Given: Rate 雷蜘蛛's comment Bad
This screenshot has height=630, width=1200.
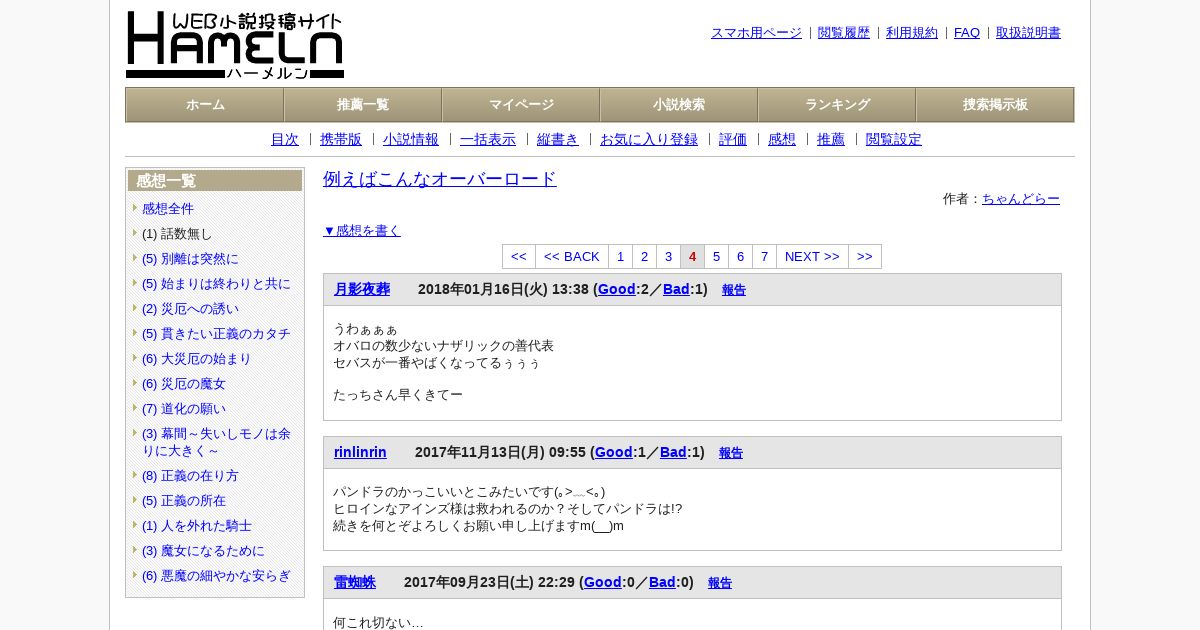Looking at the screenshot, I should (662, 583).
